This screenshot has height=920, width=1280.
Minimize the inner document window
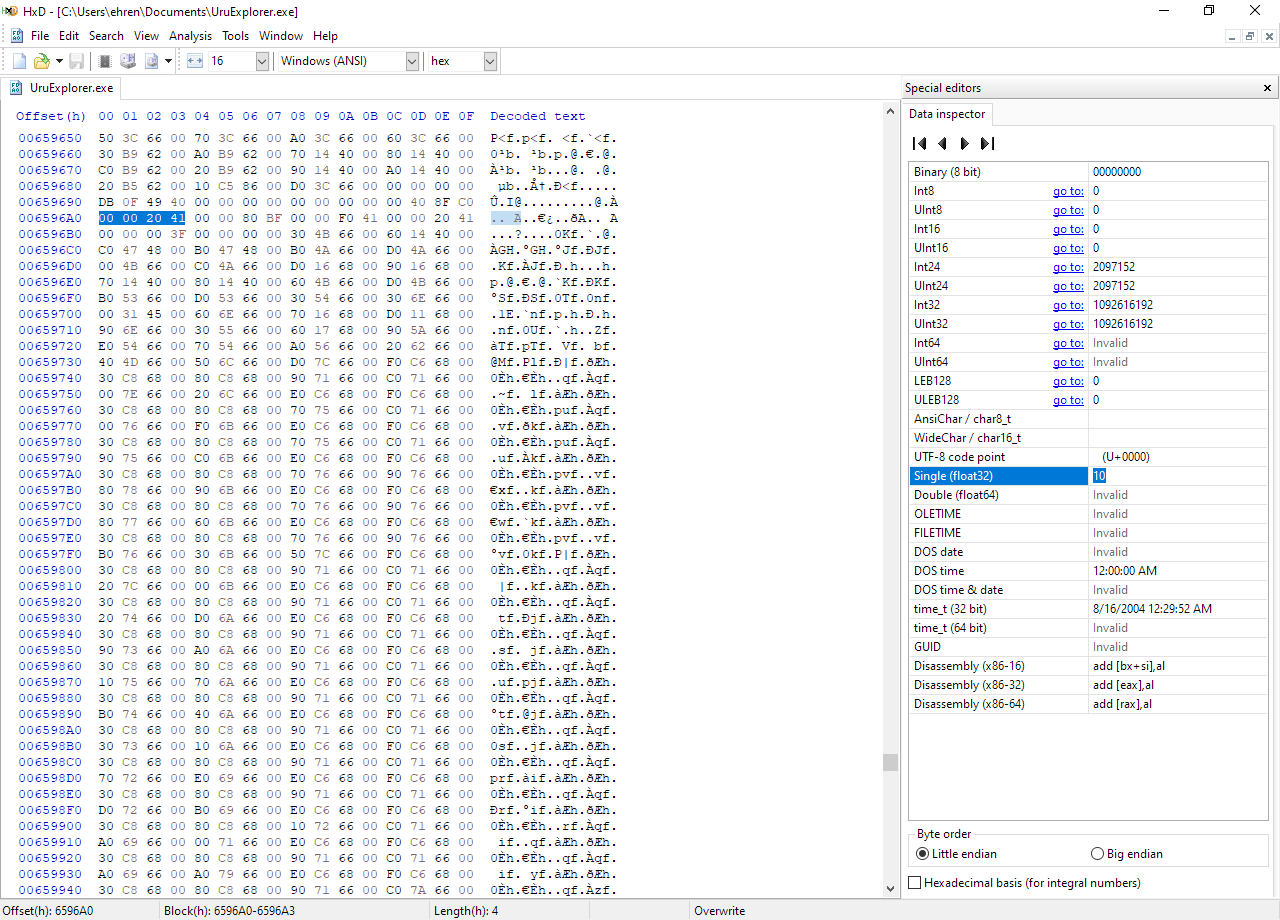click(1232, 36)
